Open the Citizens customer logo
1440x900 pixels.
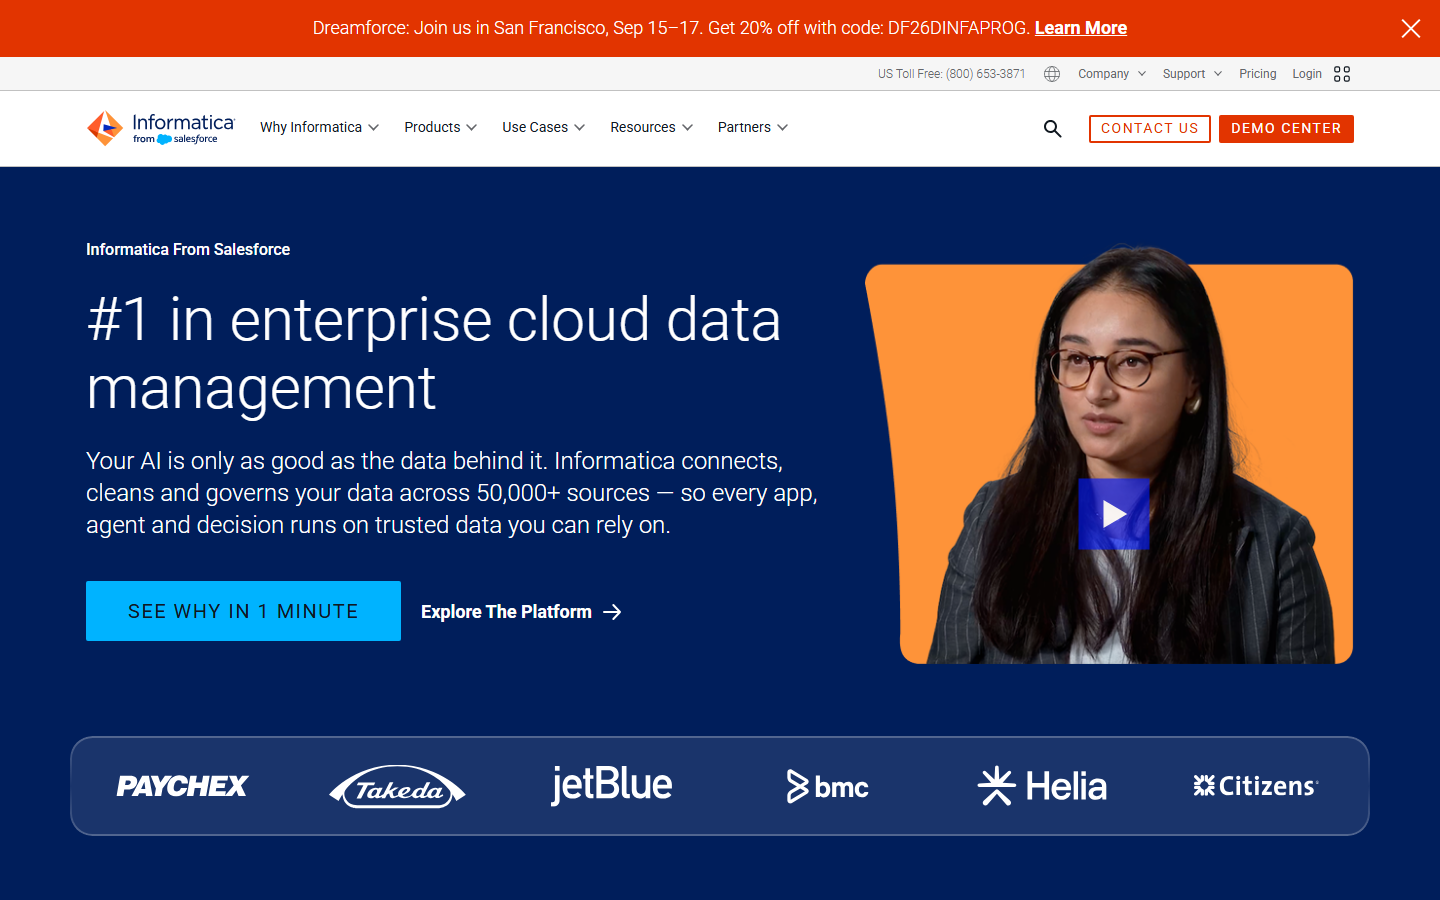point(1256,786)
